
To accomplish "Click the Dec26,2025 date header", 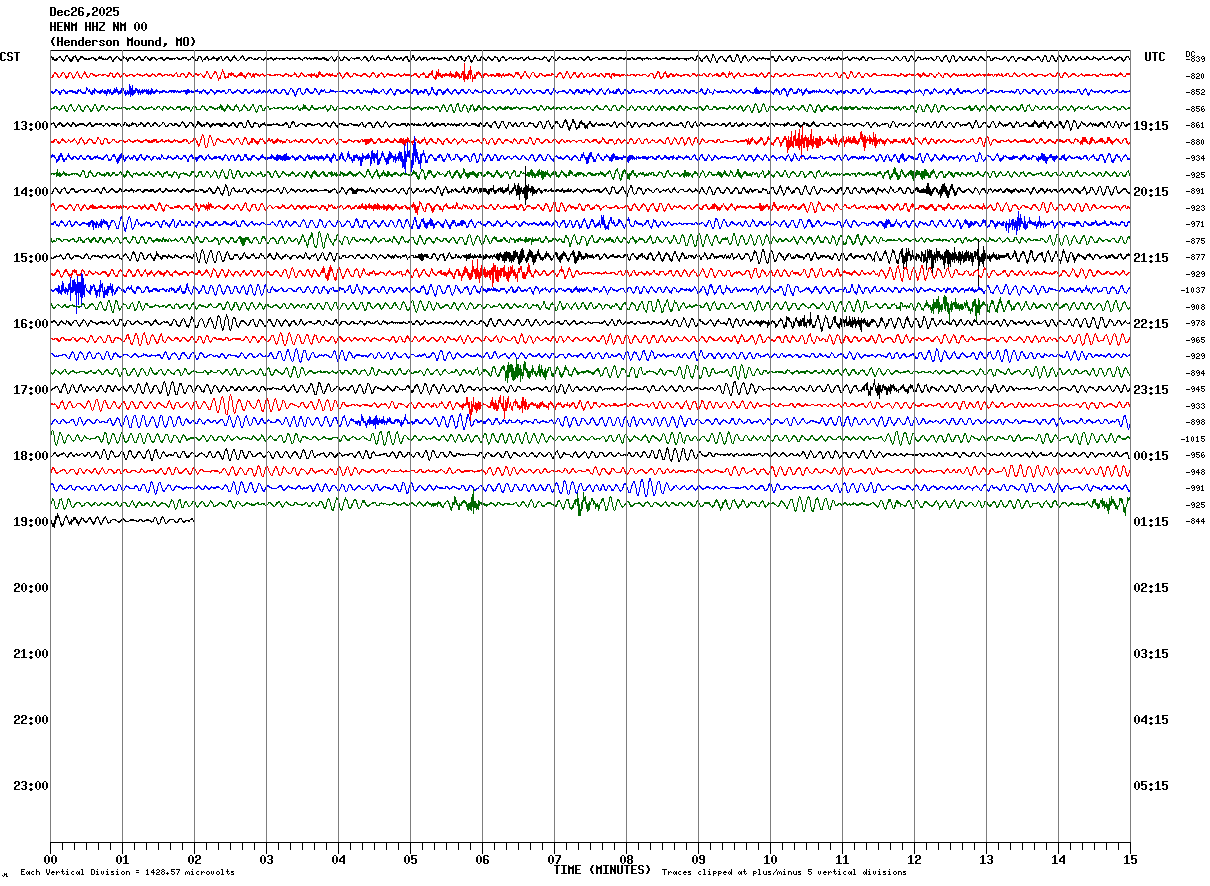I will coord(84,12).
